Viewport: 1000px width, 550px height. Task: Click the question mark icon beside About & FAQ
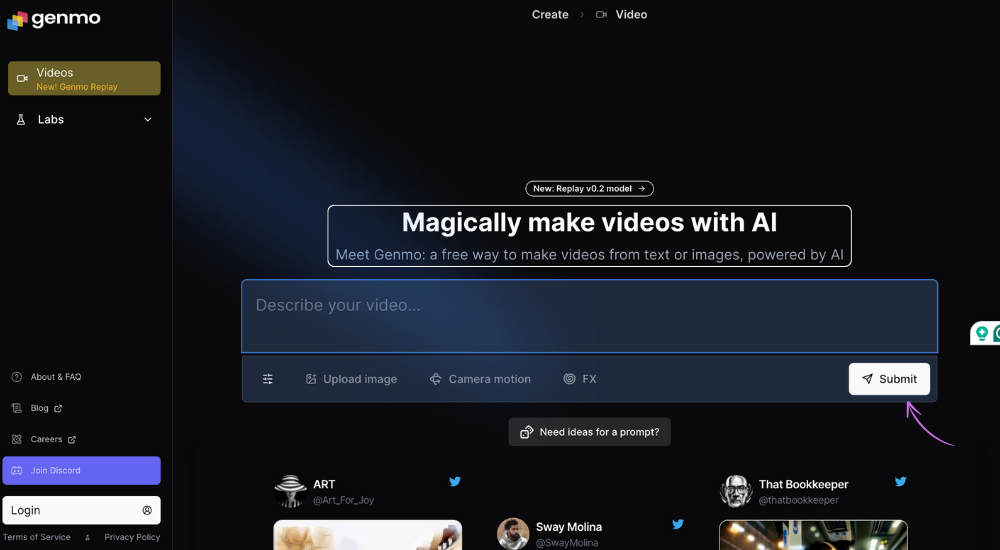[17, 377]
